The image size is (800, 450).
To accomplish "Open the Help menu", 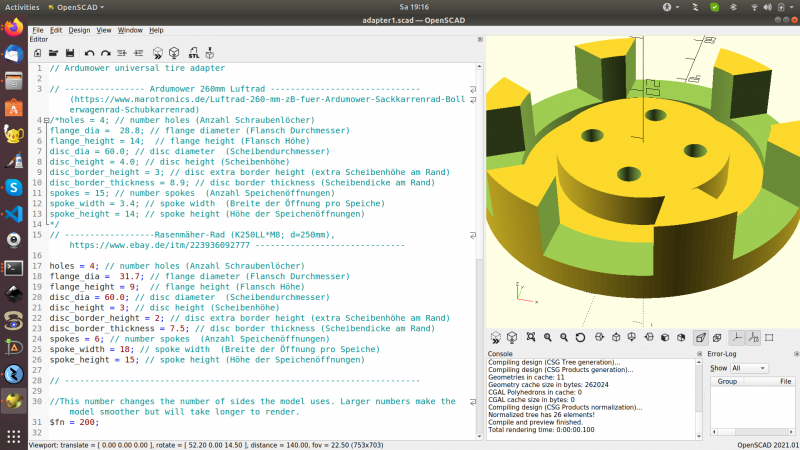I will tap(156, 30).
